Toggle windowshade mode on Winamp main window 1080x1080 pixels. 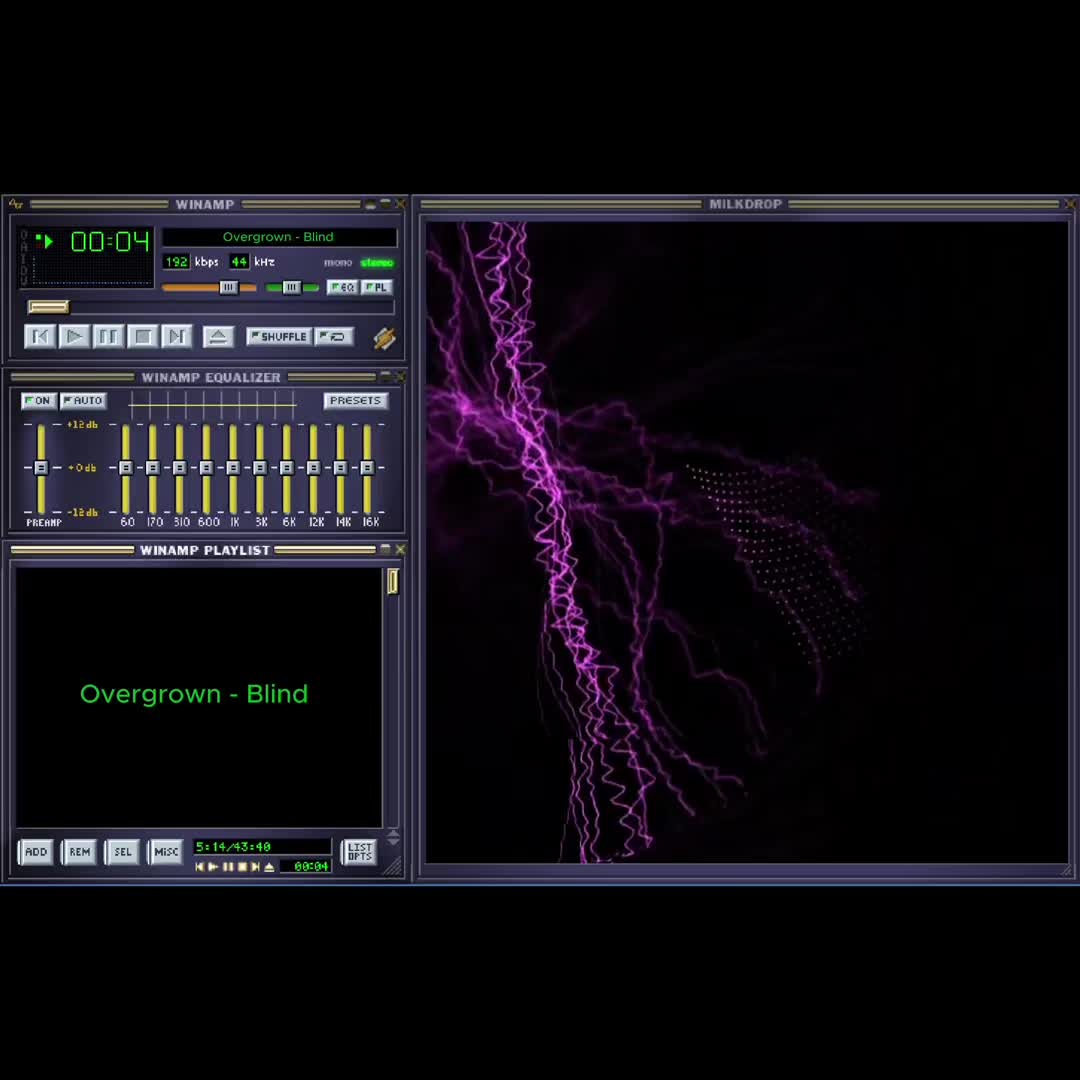pyautogui.click(x=385, y=204)
